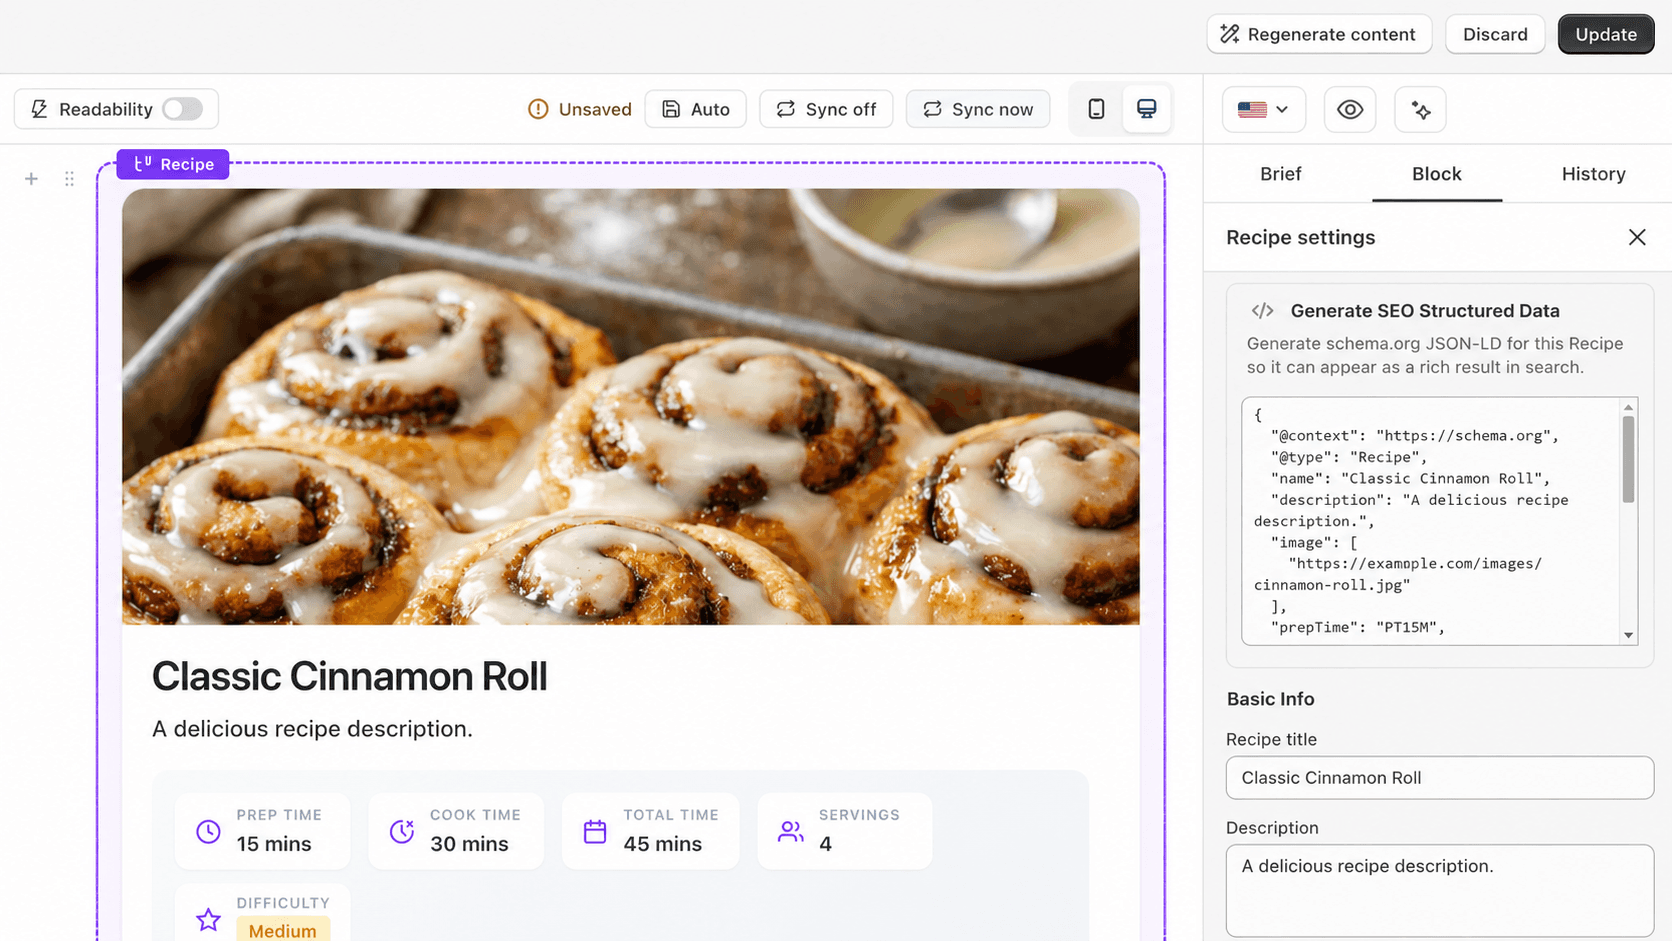Click Regenerate content button
The image size is (1672, 941).
[1319, 34]
